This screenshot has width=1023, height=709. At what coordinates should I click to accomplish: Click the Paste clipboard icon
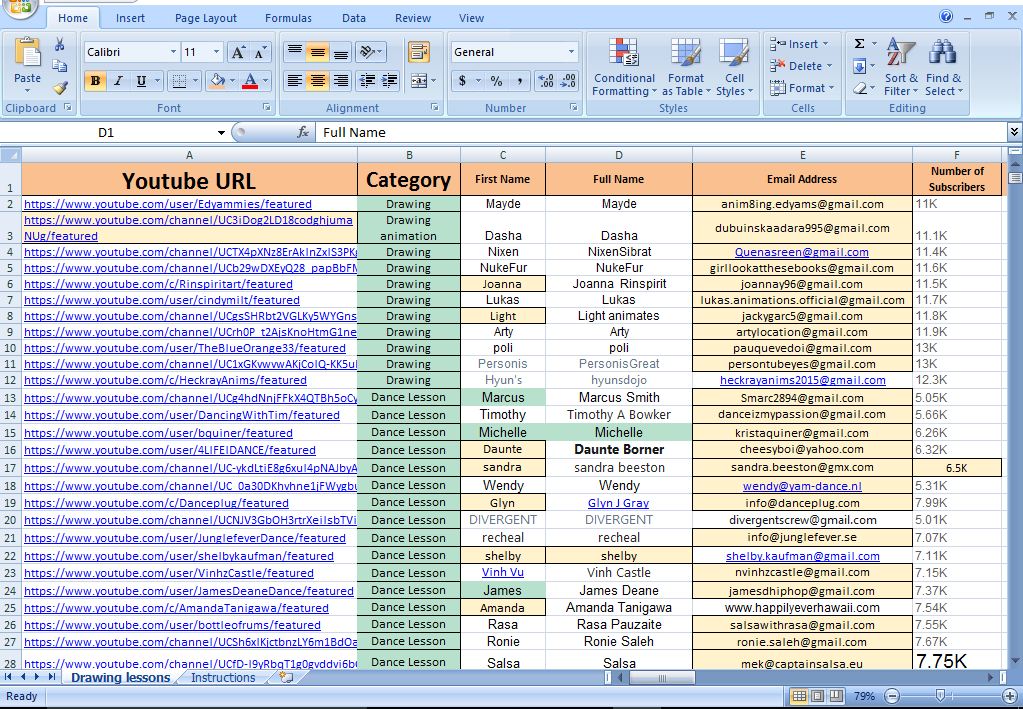coord(27,52)
